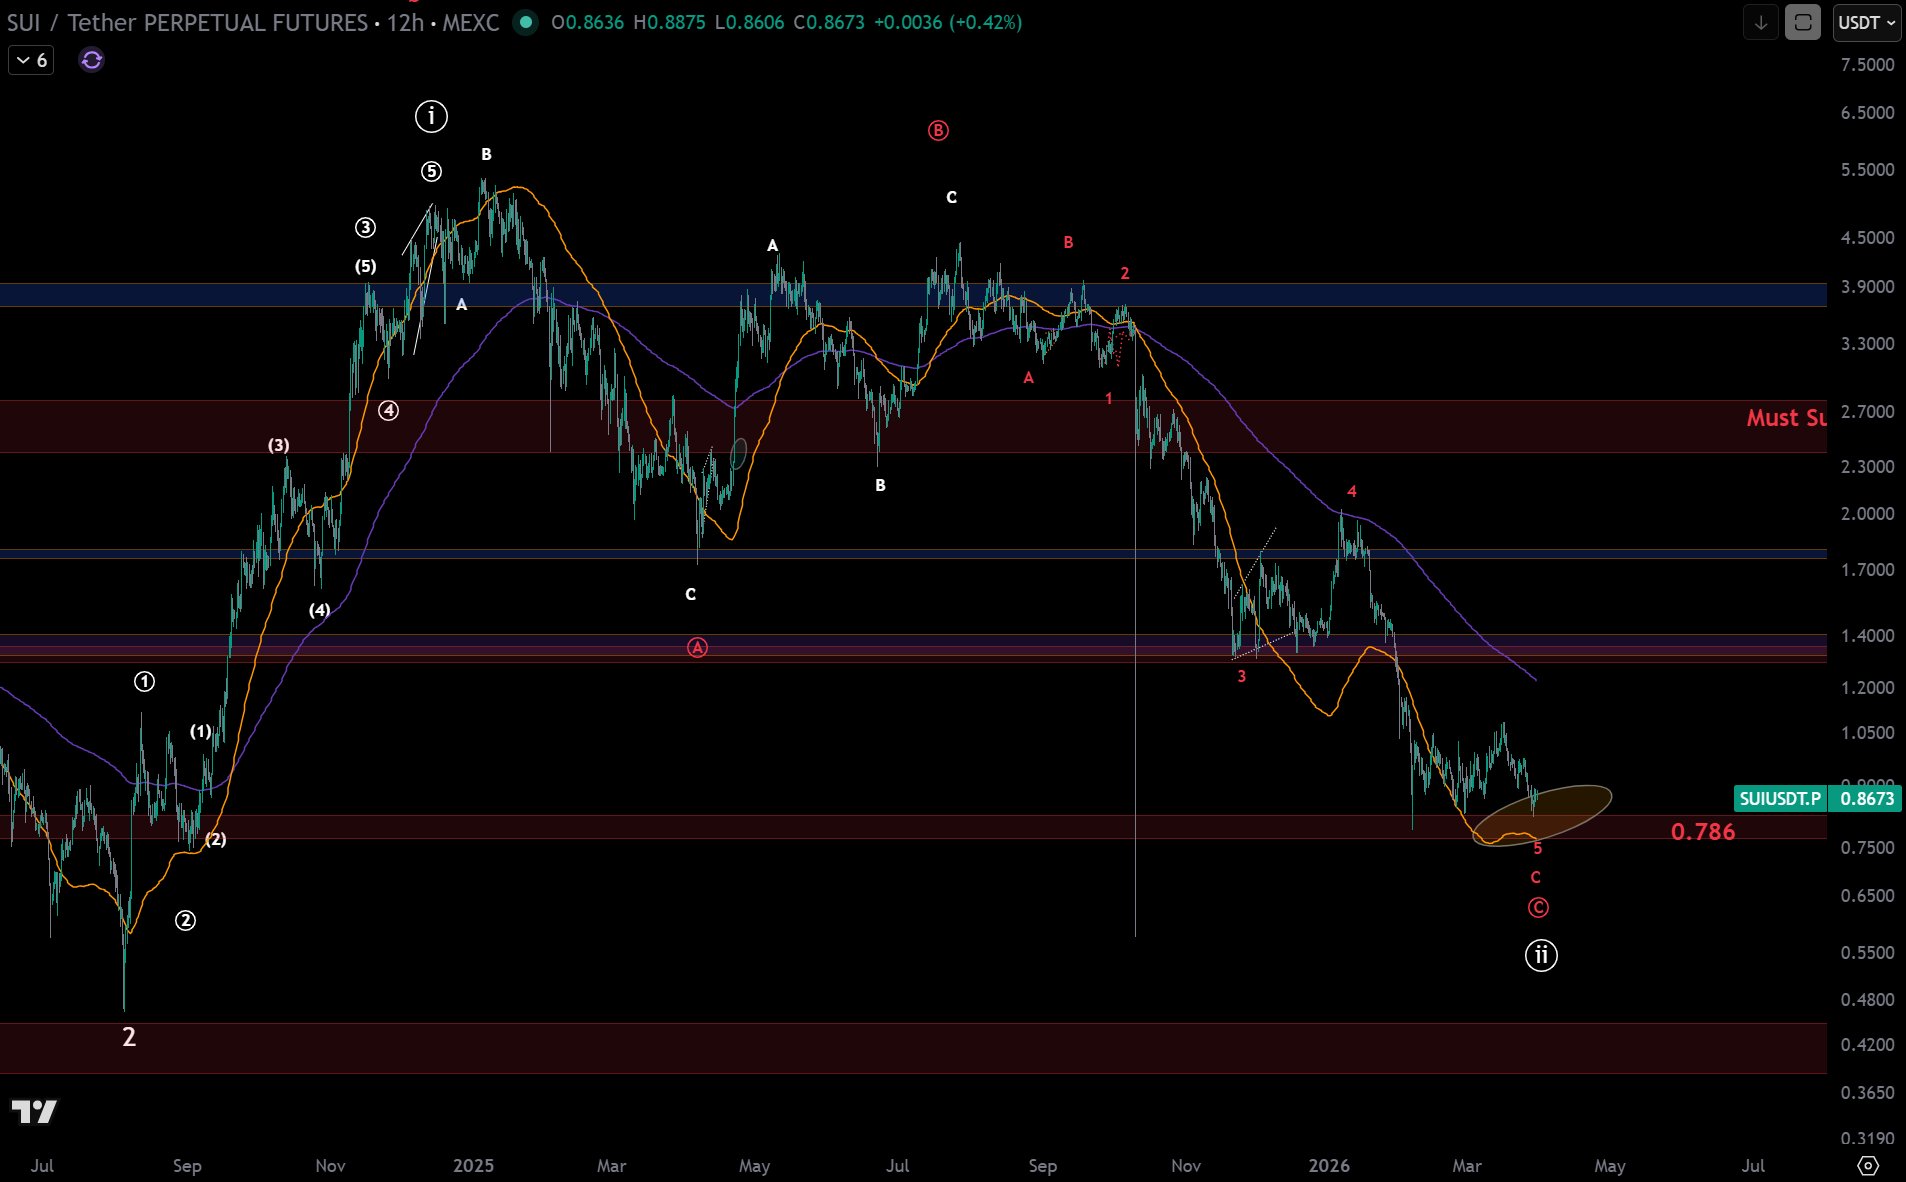The height and width of the screenshot is (1182, 1906).
Task: Click the TradingView logo
Action: [34, 1111]
